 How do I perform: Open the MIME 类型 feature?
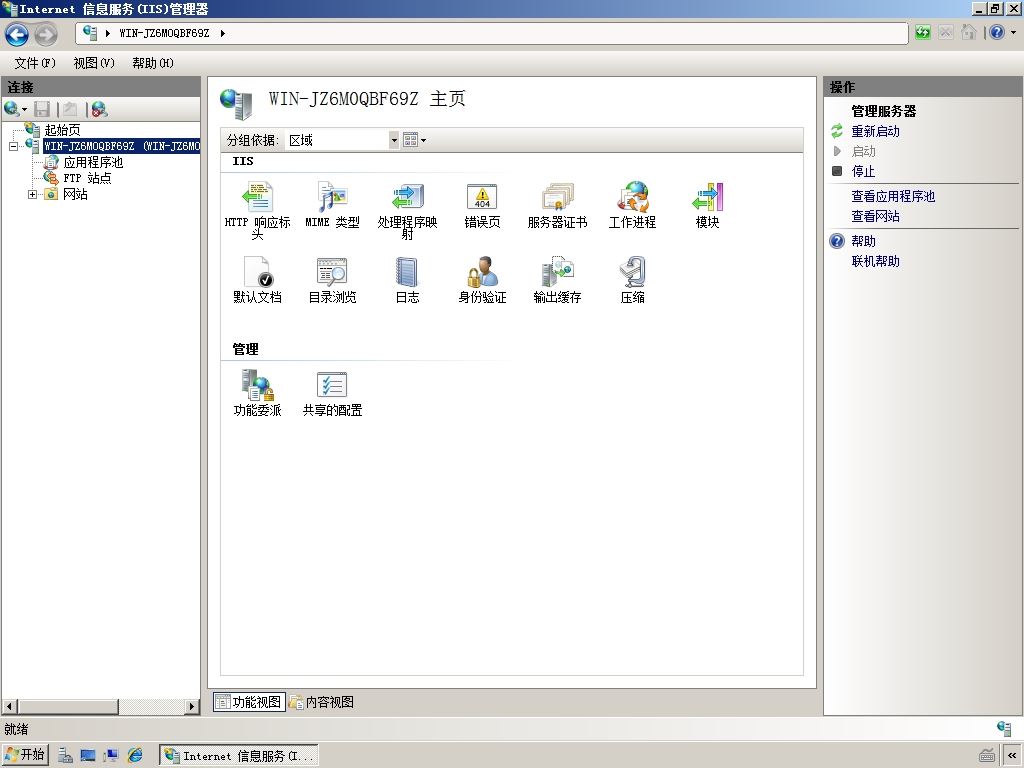pyautogui.click(x=332, y=205)
